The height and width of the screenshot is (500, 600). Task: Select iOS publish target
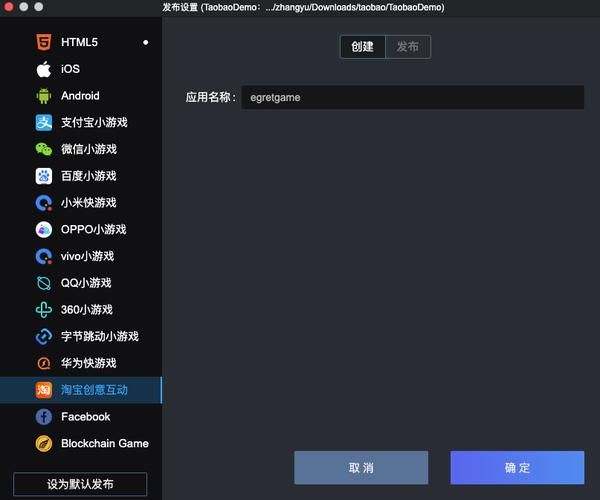[x=70, y=69]
